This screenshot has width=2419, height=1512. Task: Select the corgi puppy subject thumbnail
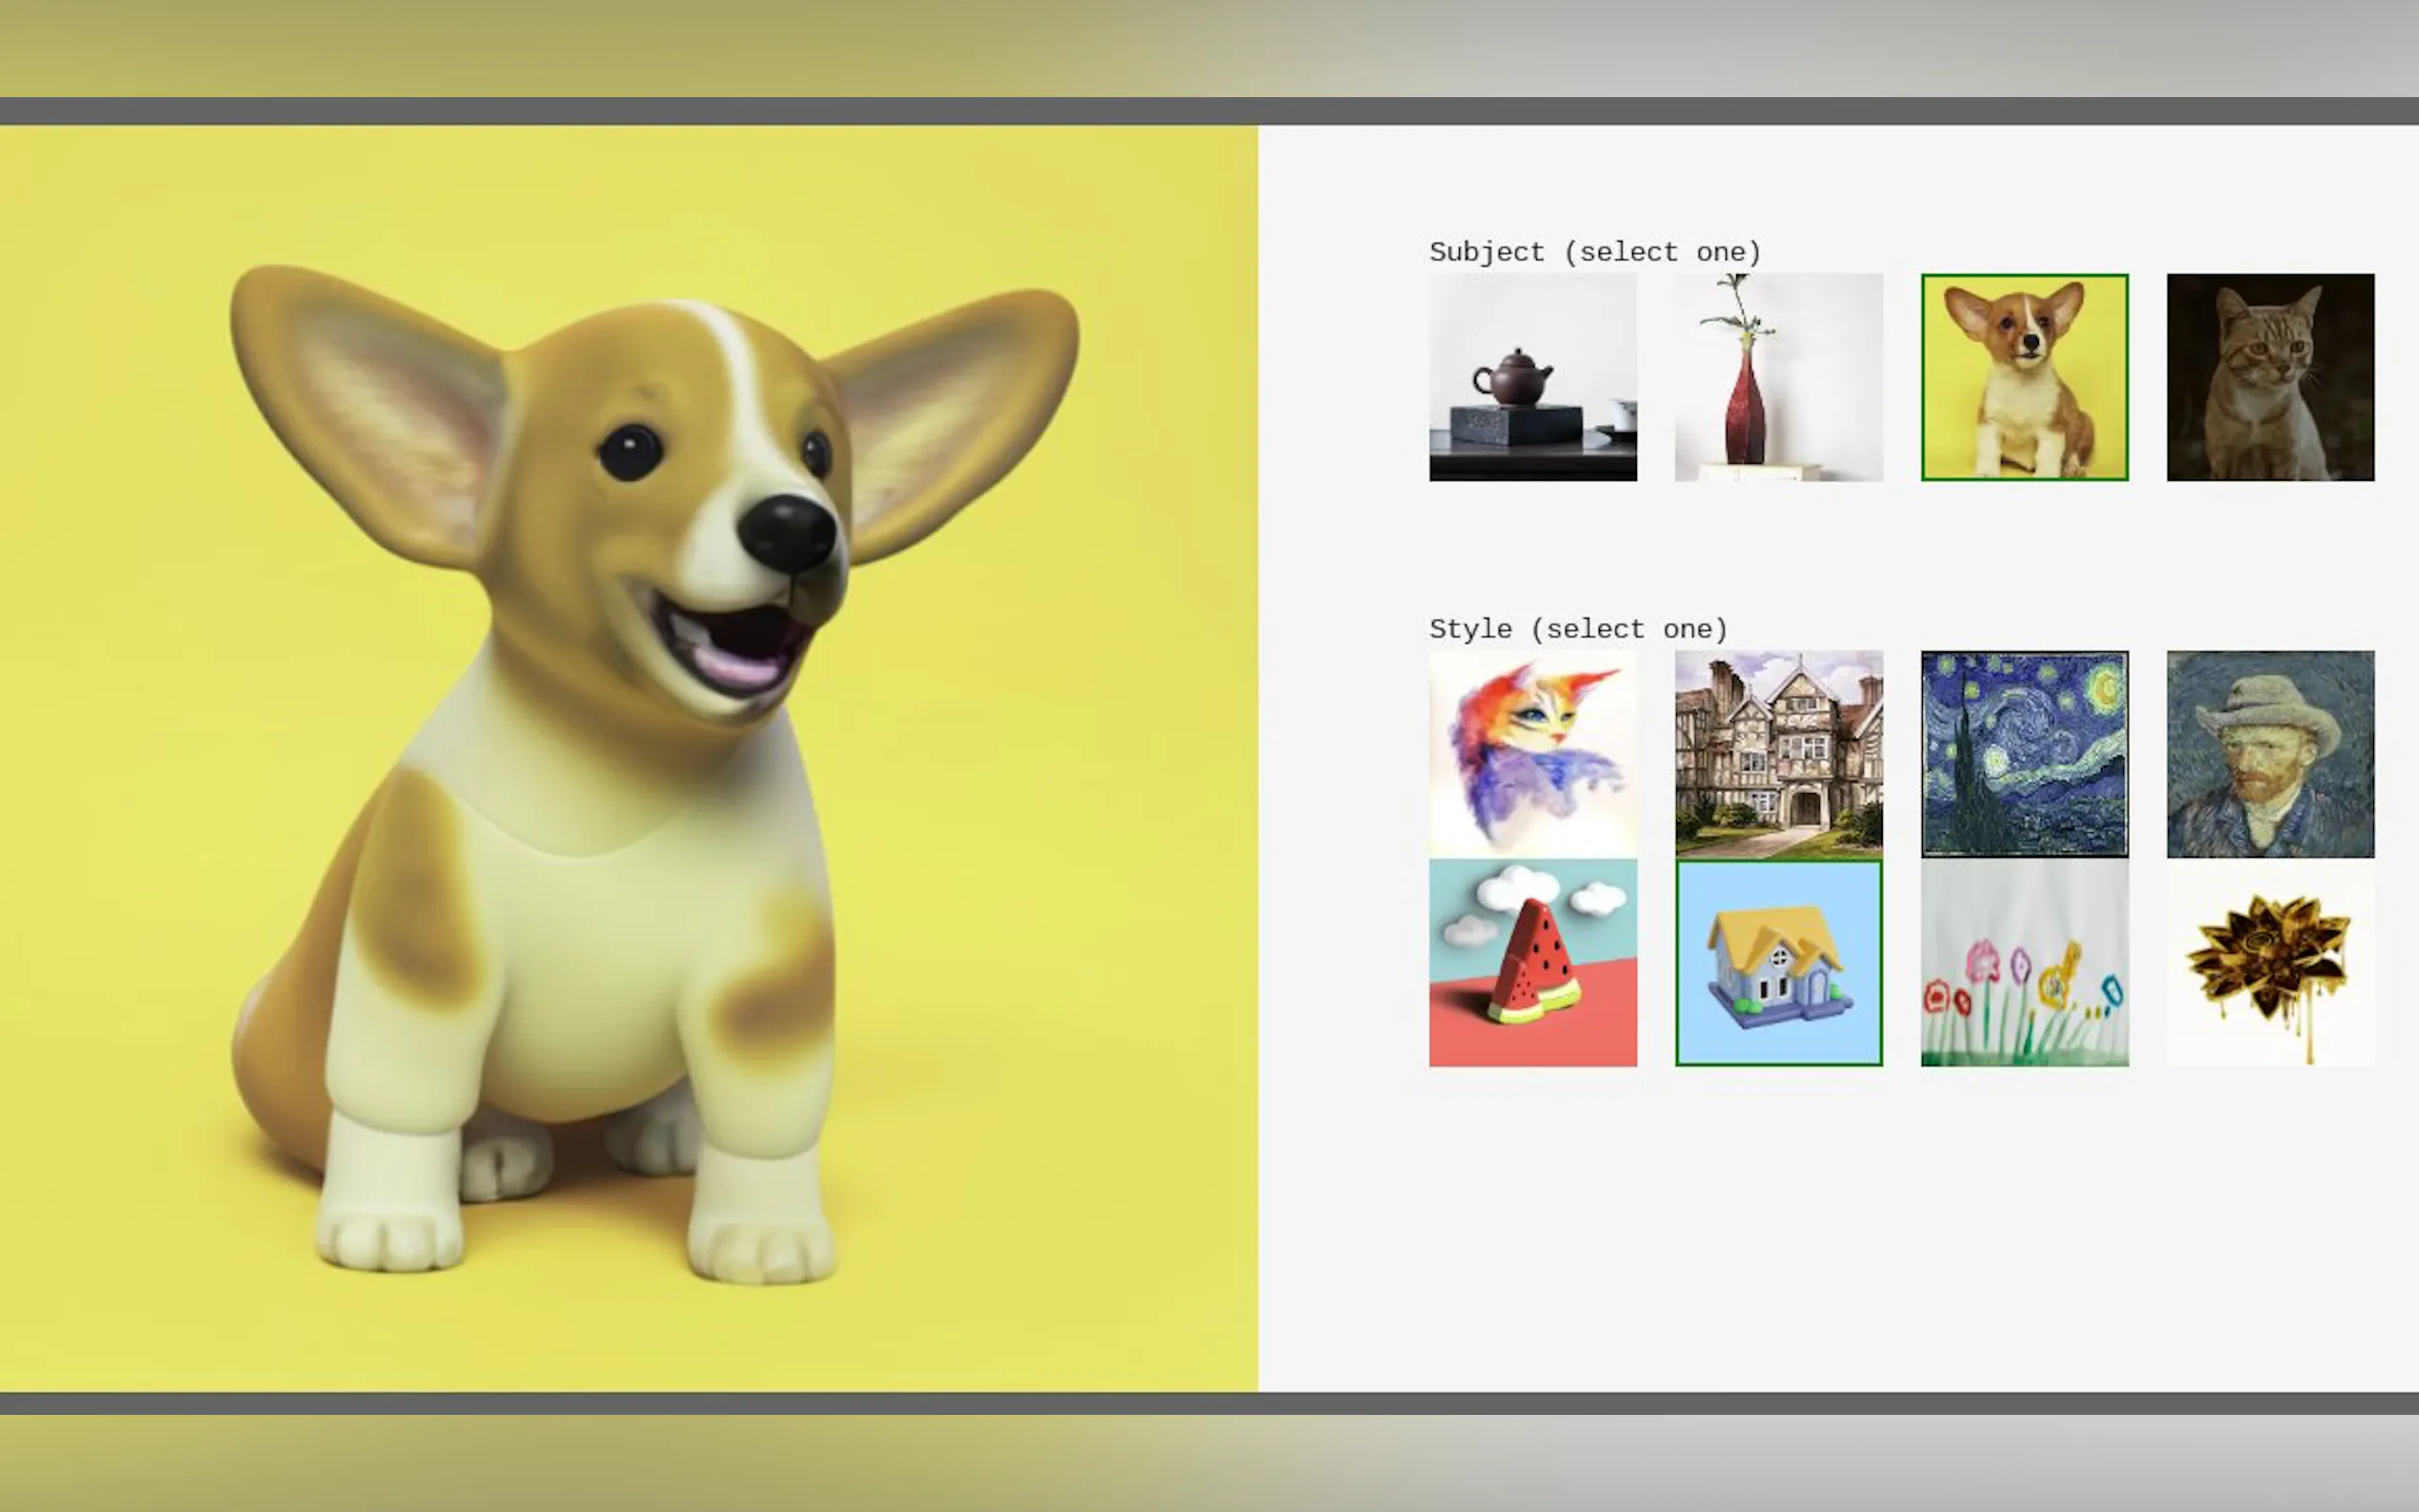[x=2024, y=377]
